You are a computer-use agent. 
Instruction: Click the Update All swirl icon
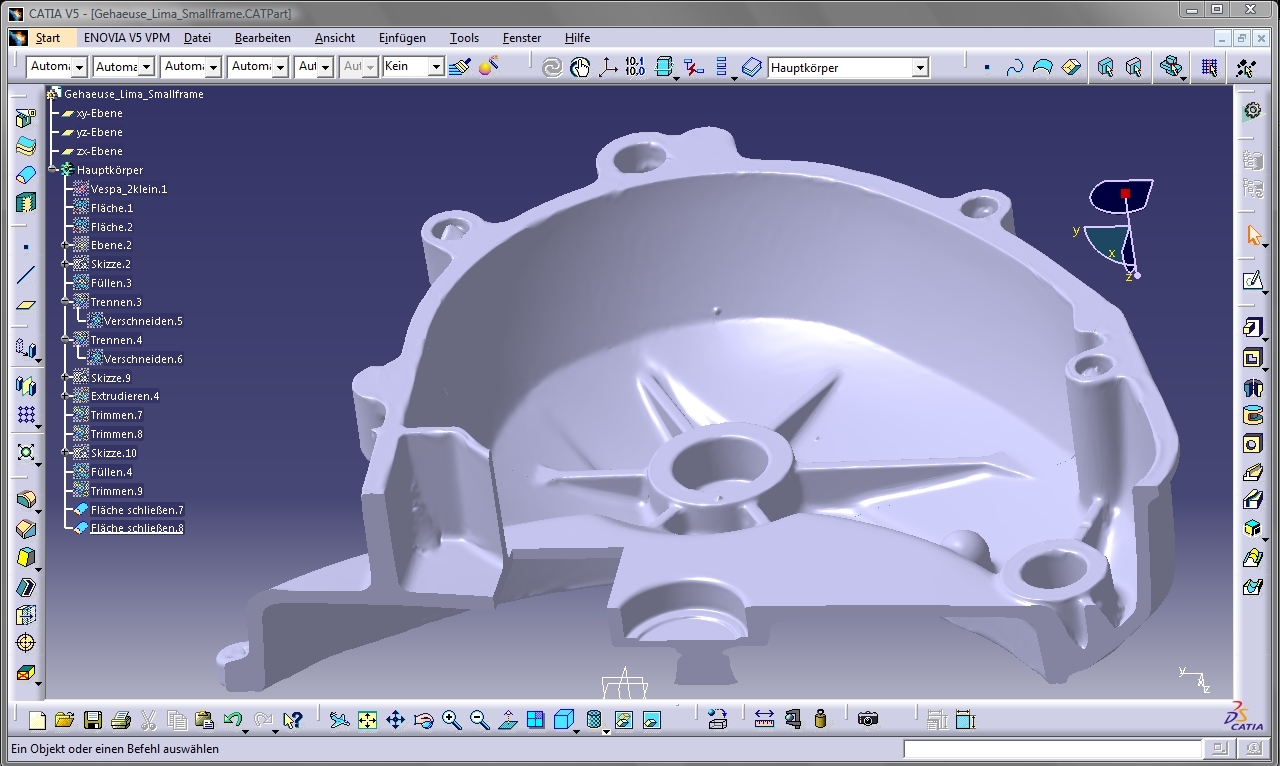pos(552,67)
